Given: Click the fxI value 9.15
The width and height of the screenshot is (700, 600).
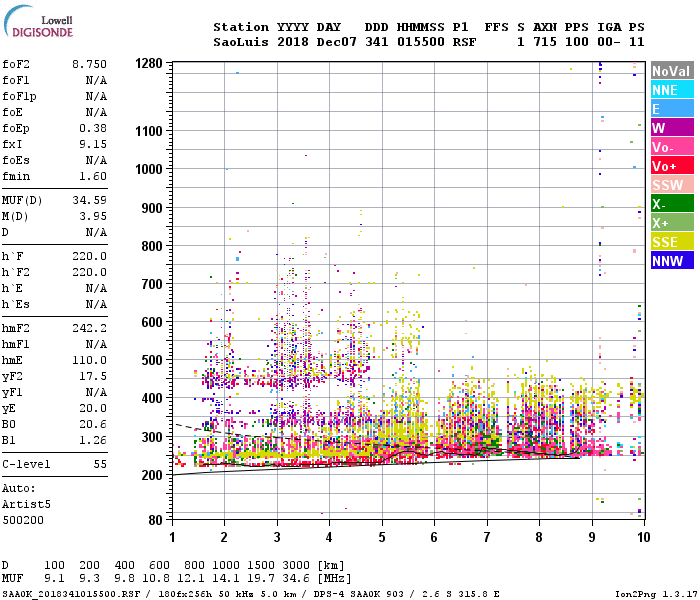Looking at the screenshot, I should point(93,144).
